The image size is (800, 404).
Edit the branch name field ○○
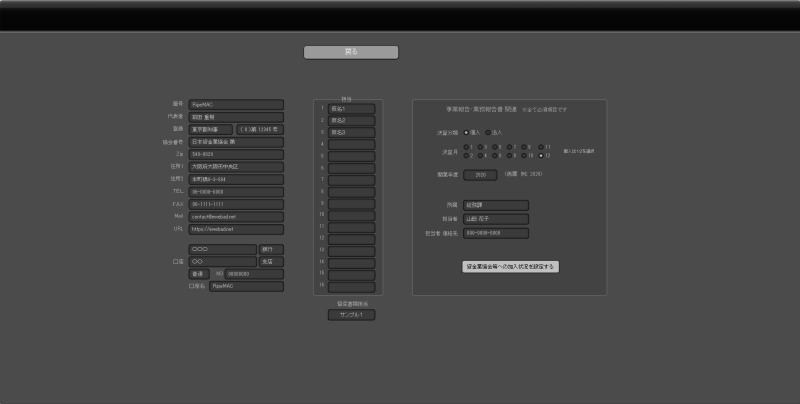click(222, 262)
